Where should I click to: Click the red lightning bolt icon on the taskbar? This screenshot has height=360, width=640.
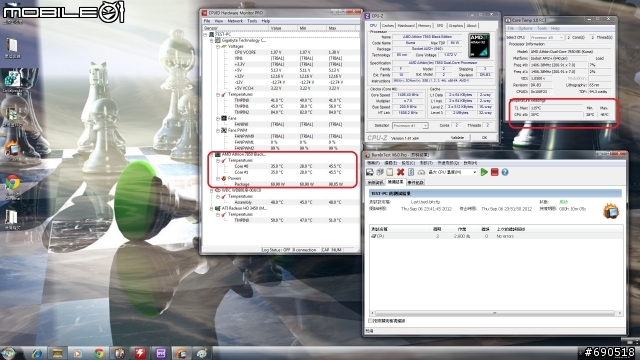(x=140, y=353)
